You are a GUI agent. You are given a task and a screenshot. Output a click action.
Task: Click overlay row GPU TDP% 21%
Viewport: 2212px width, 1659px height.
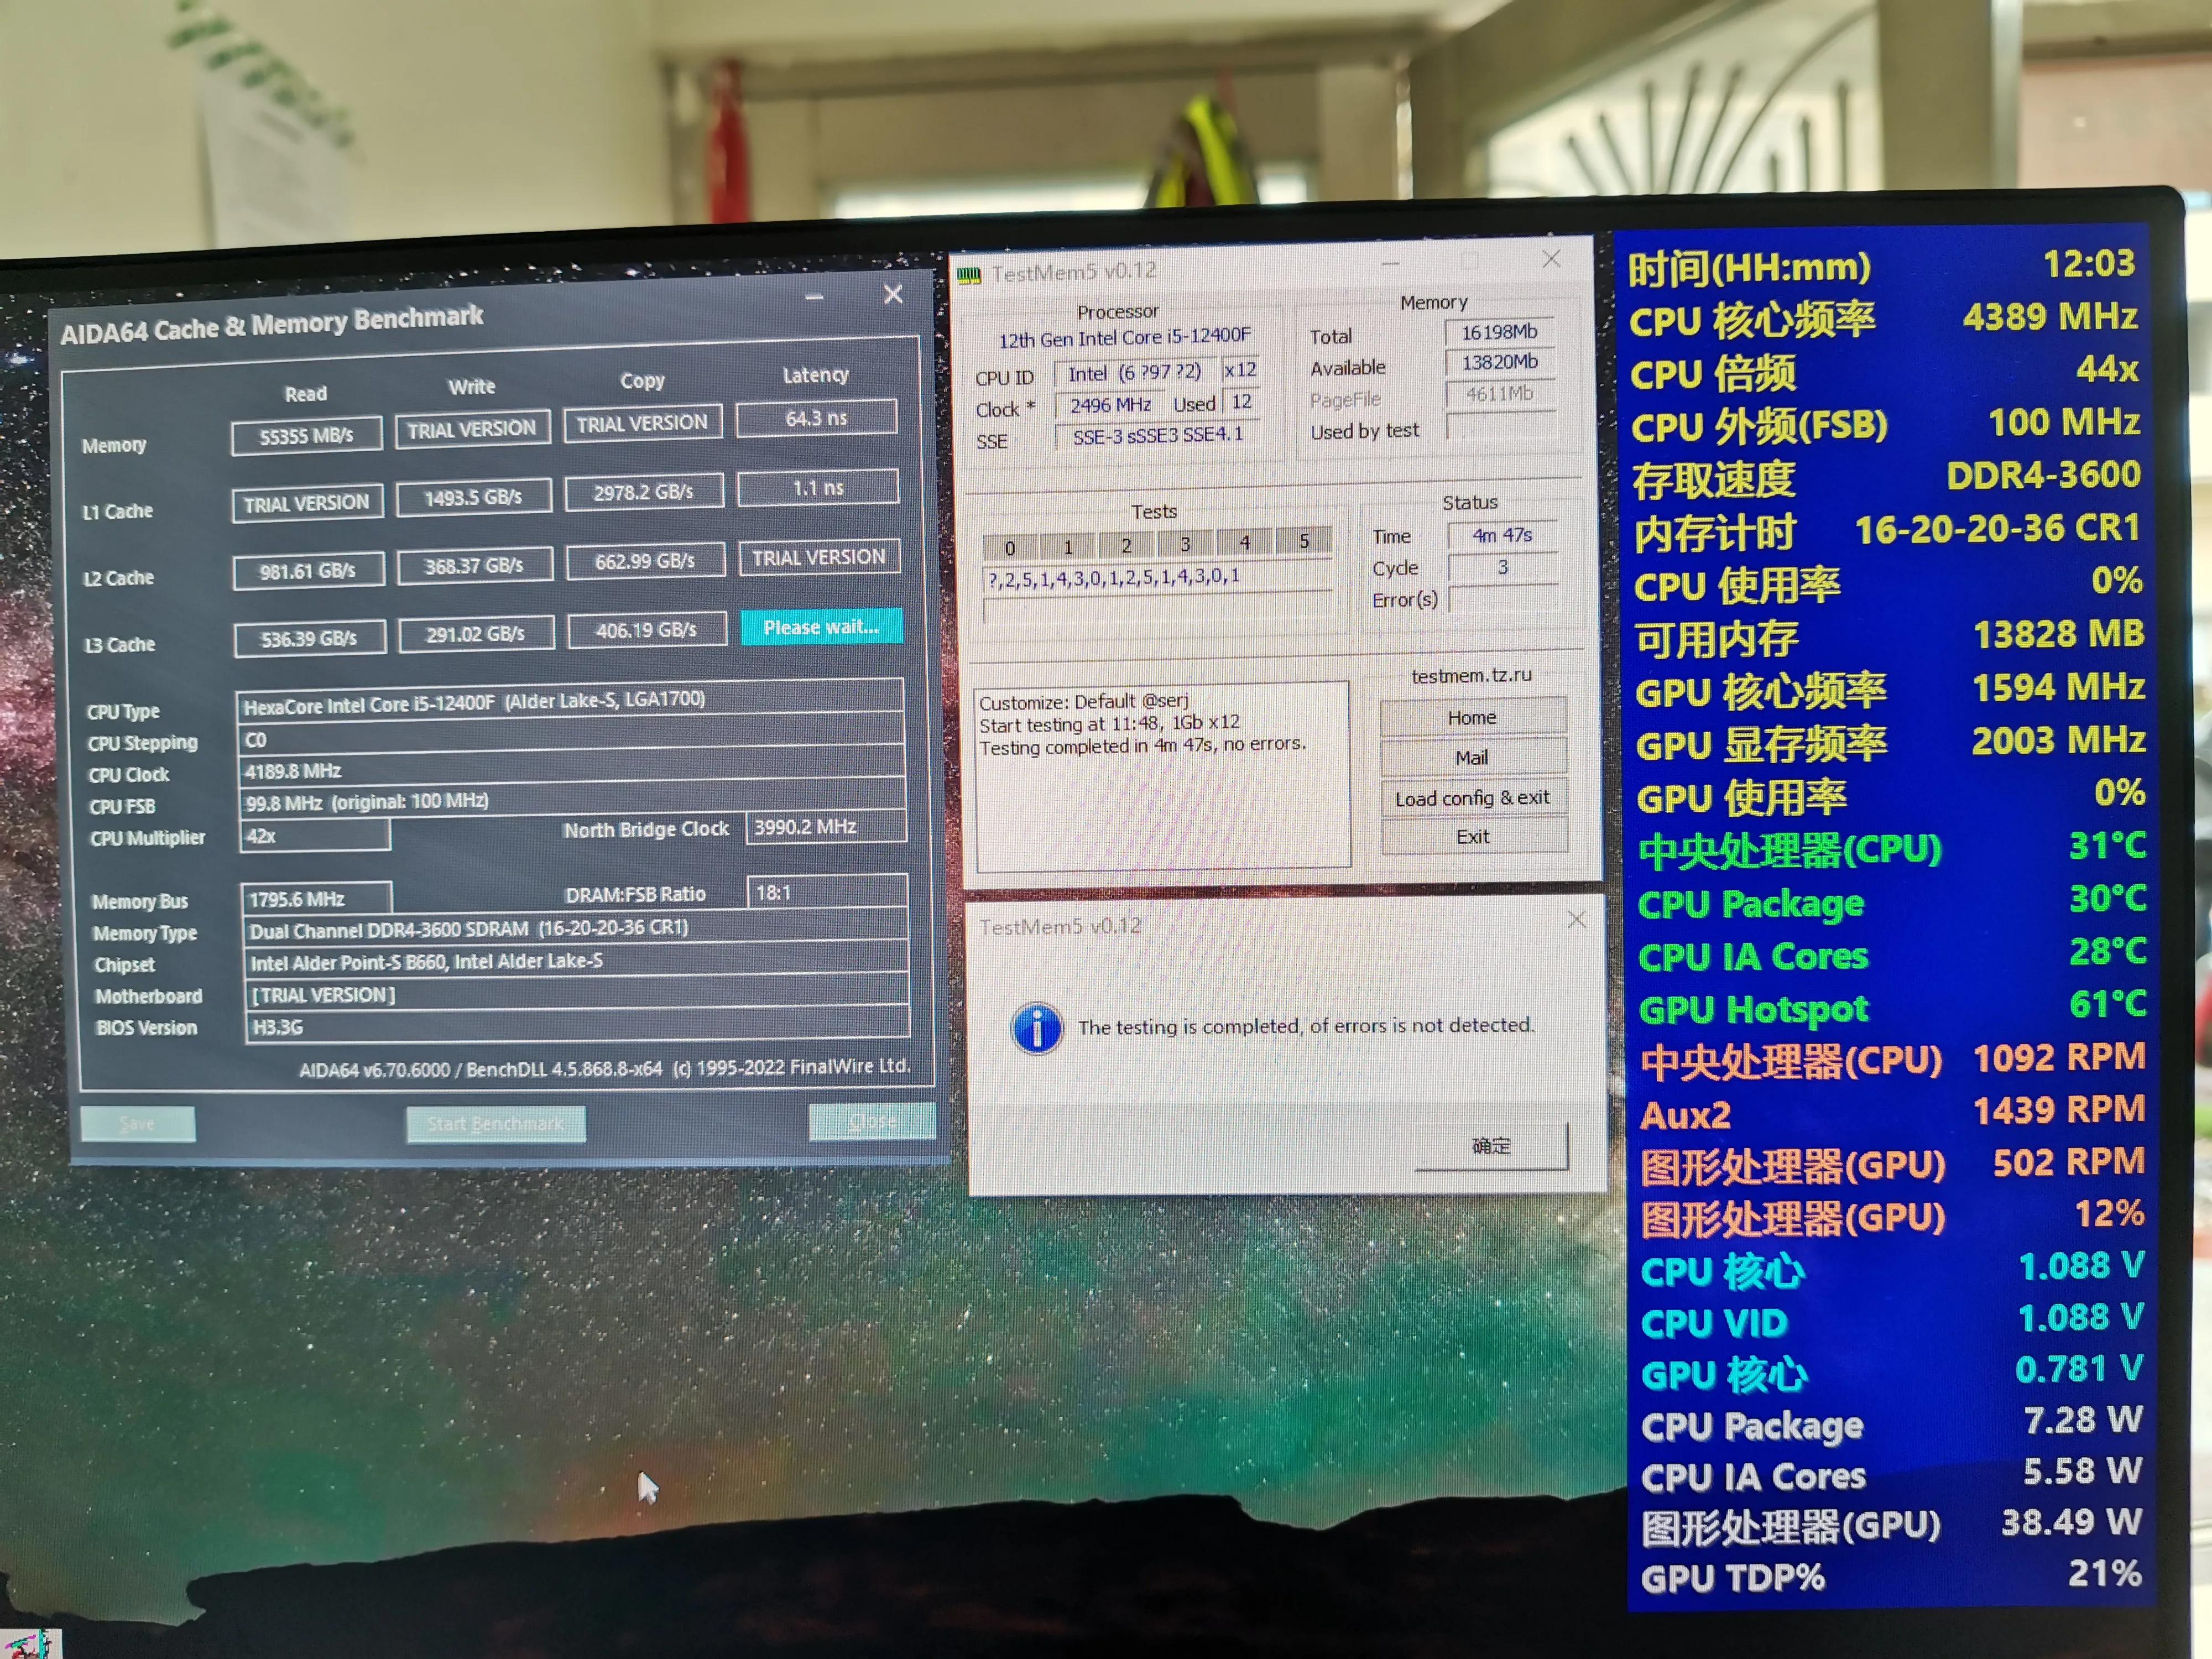tap(1891, 1577)
